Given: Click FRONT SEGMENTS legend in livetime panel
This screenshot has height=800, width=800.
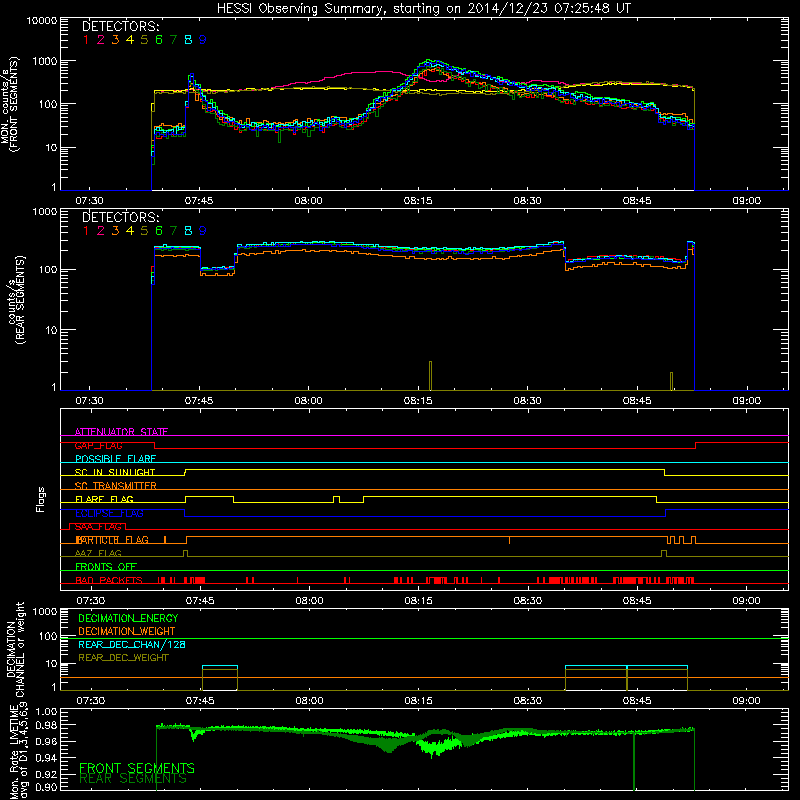Looking at the screenshot, I should [x=137, y=768].
